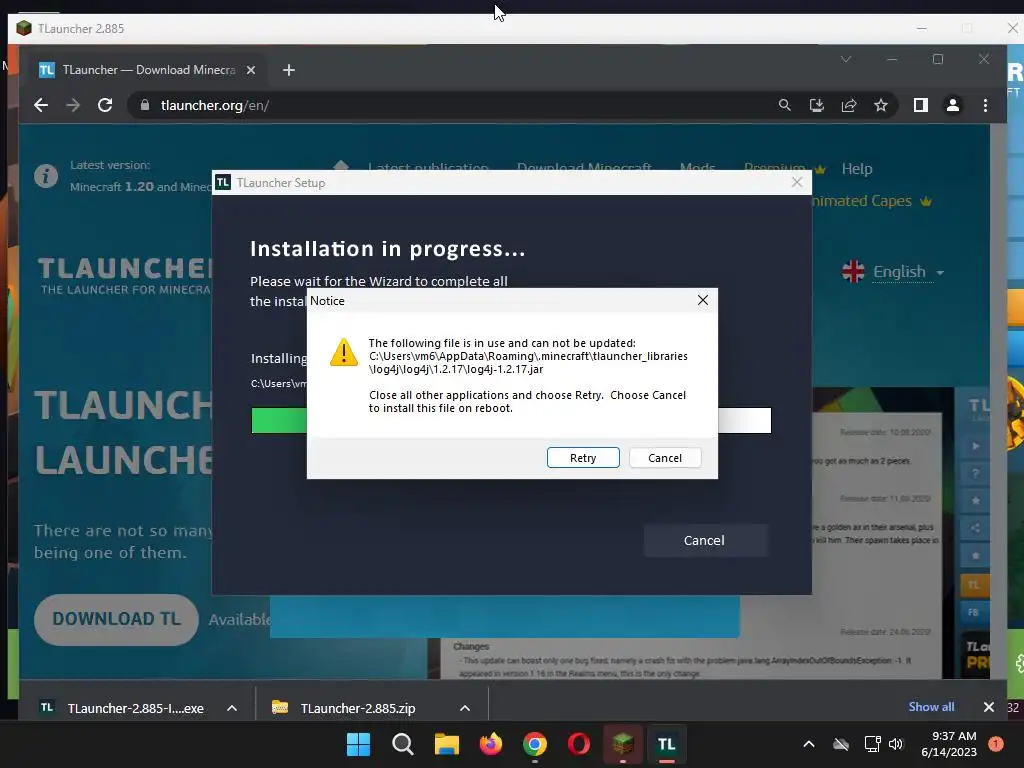Expand TLauncher-2.885.zip download options

[x=465, y=708]
